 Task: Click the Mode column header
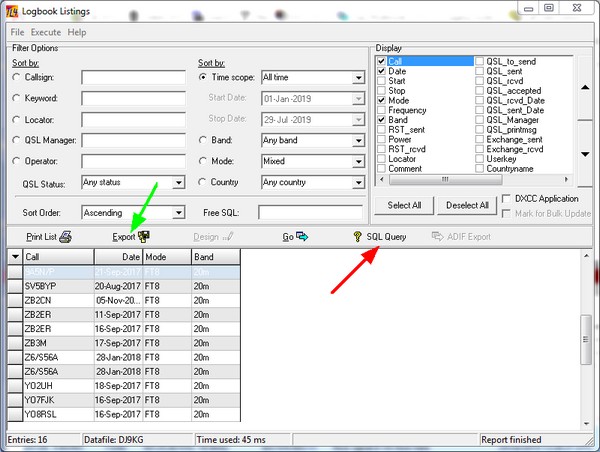click(167, 257)
